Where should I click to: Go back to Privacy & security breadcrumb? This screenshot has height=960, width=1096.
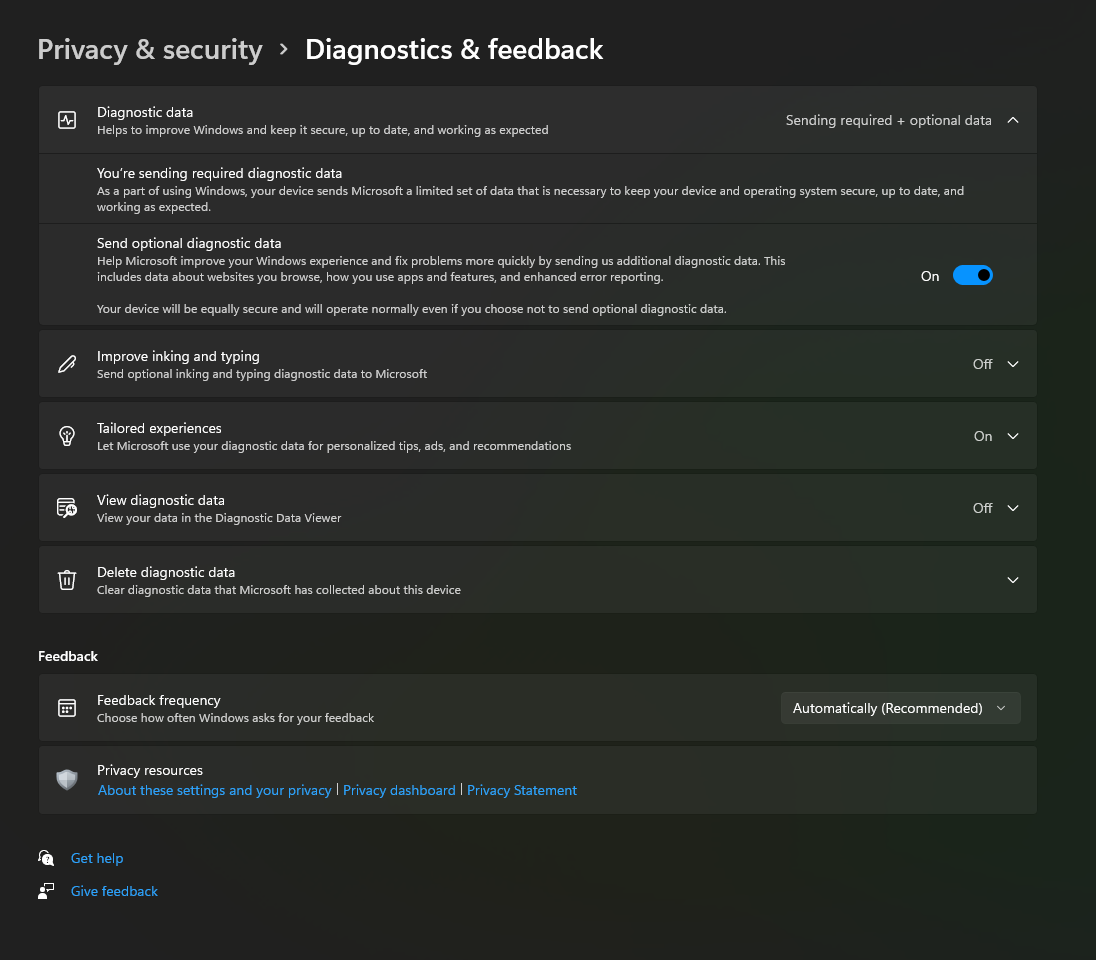(x=150, y=50)
